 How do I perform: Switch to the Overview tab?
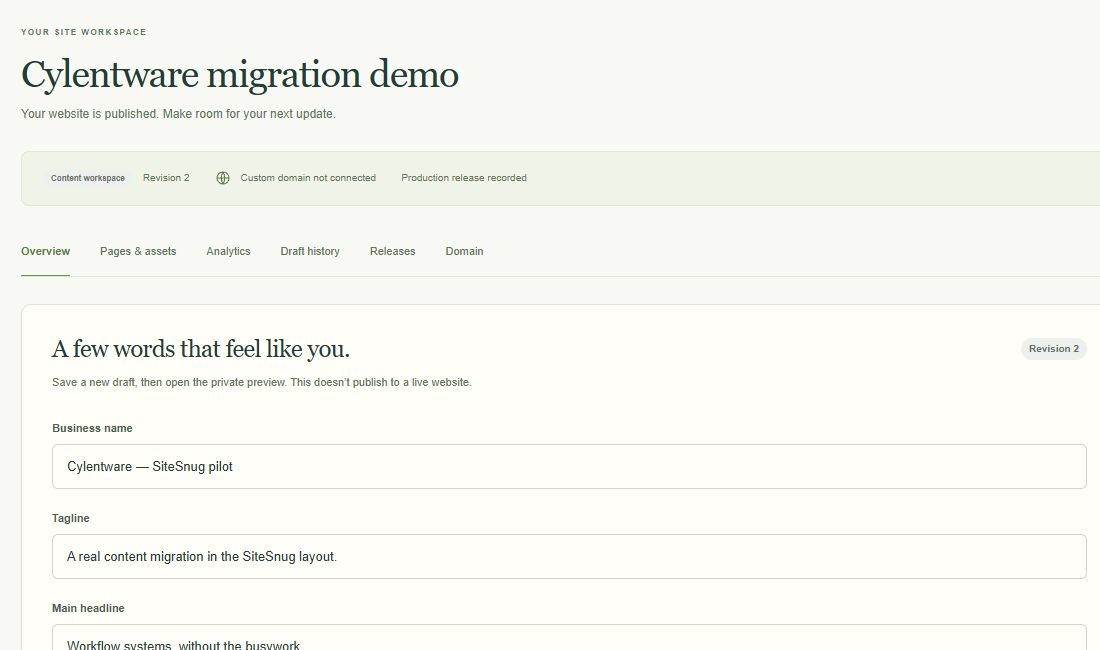pyautogui.click(x=46, y=251)
